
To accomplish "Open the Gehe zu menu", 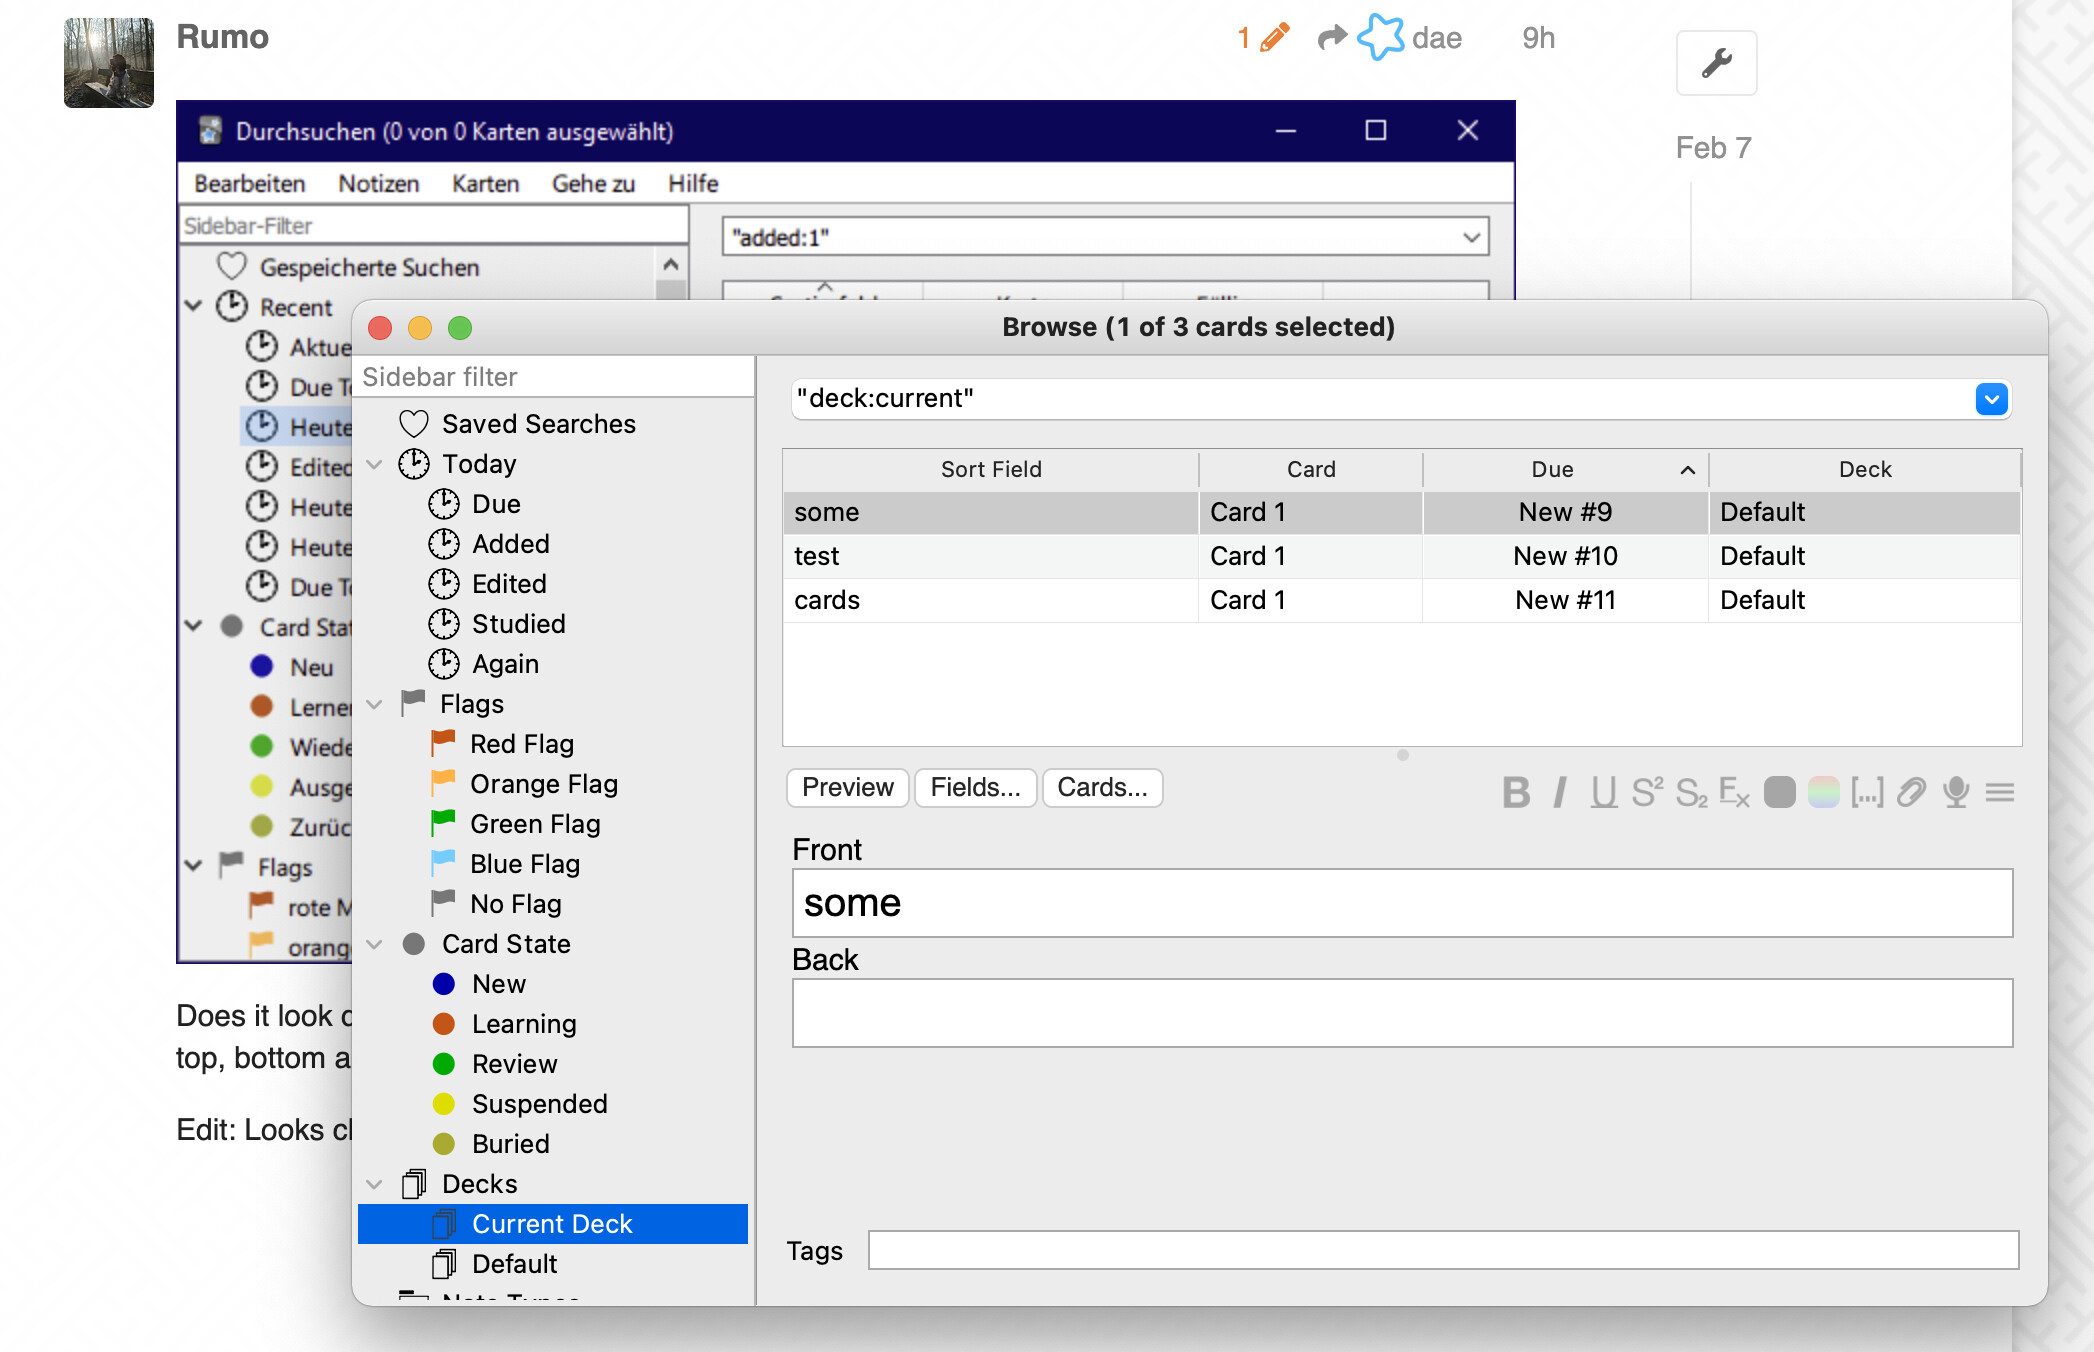I will click(x=594, y=184).
